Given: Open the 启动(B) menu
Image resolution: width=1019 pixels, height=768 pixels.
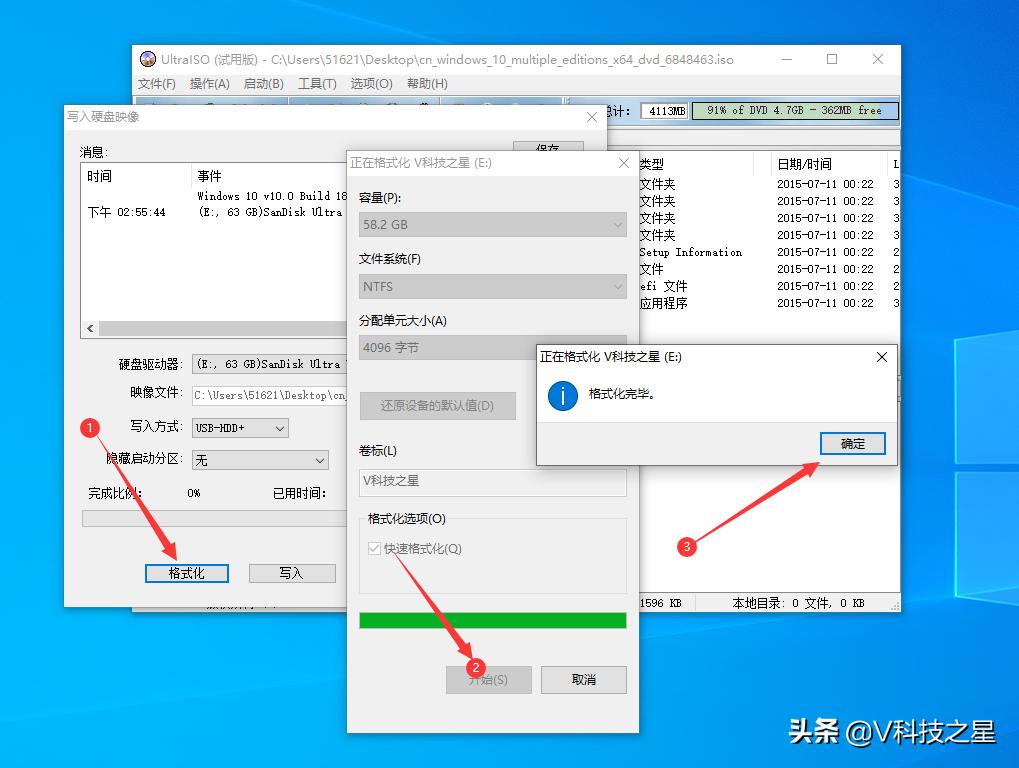Looking at the screenshot, I should [x=261, y=83].
